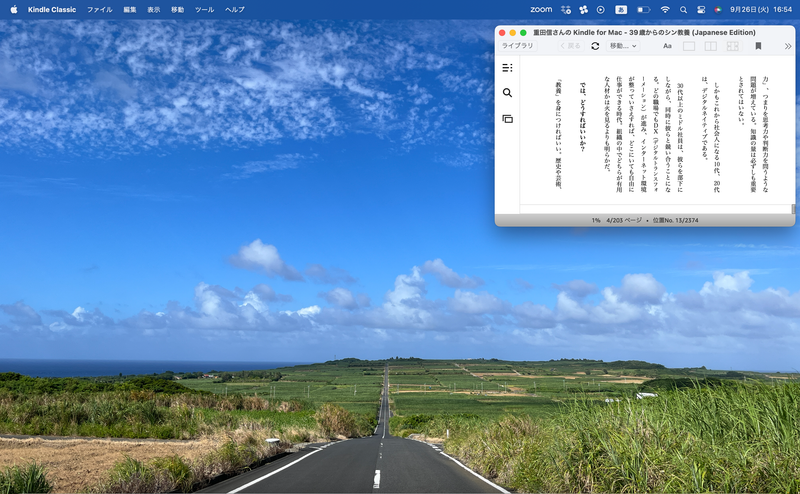Open the table of contents sidebar icon

click(x=507, y=68)
